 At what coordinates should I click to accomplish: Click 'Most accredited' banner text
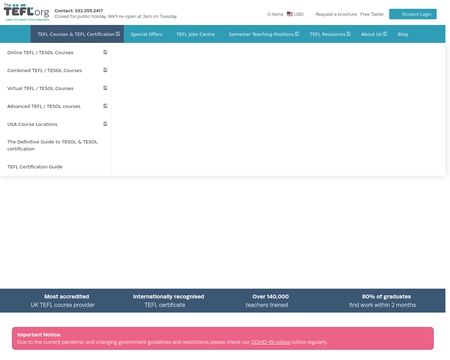(x=67, y=296)
